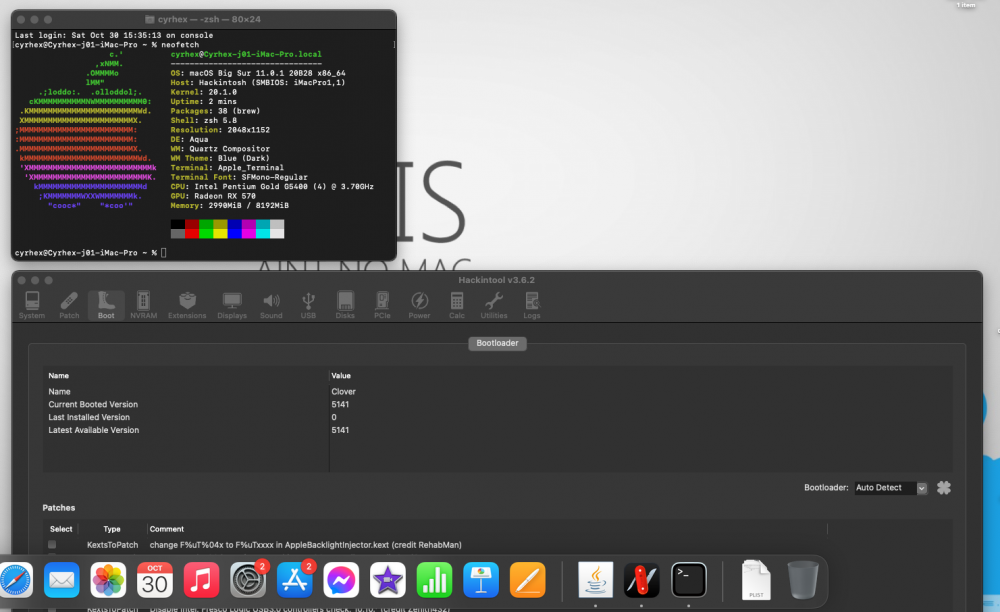Open the USB section in Hackintool

308,305
